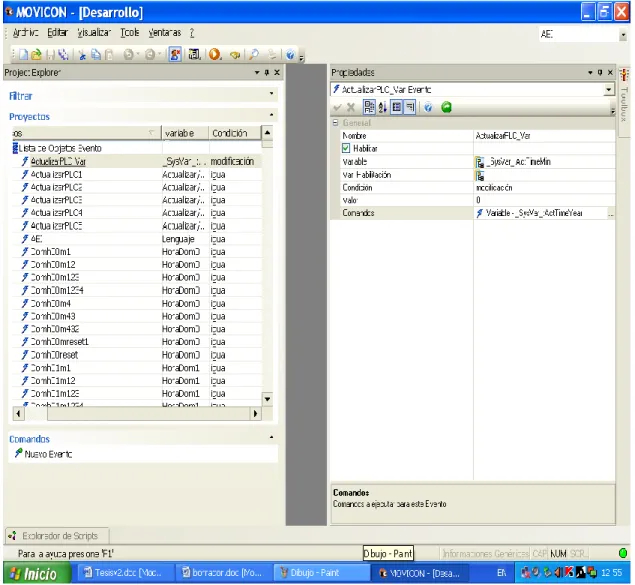The image size is (635, 585).
Task: Click the variable browse icon beside _SysVar_ActTimeMin
Action: coord(480,162)
